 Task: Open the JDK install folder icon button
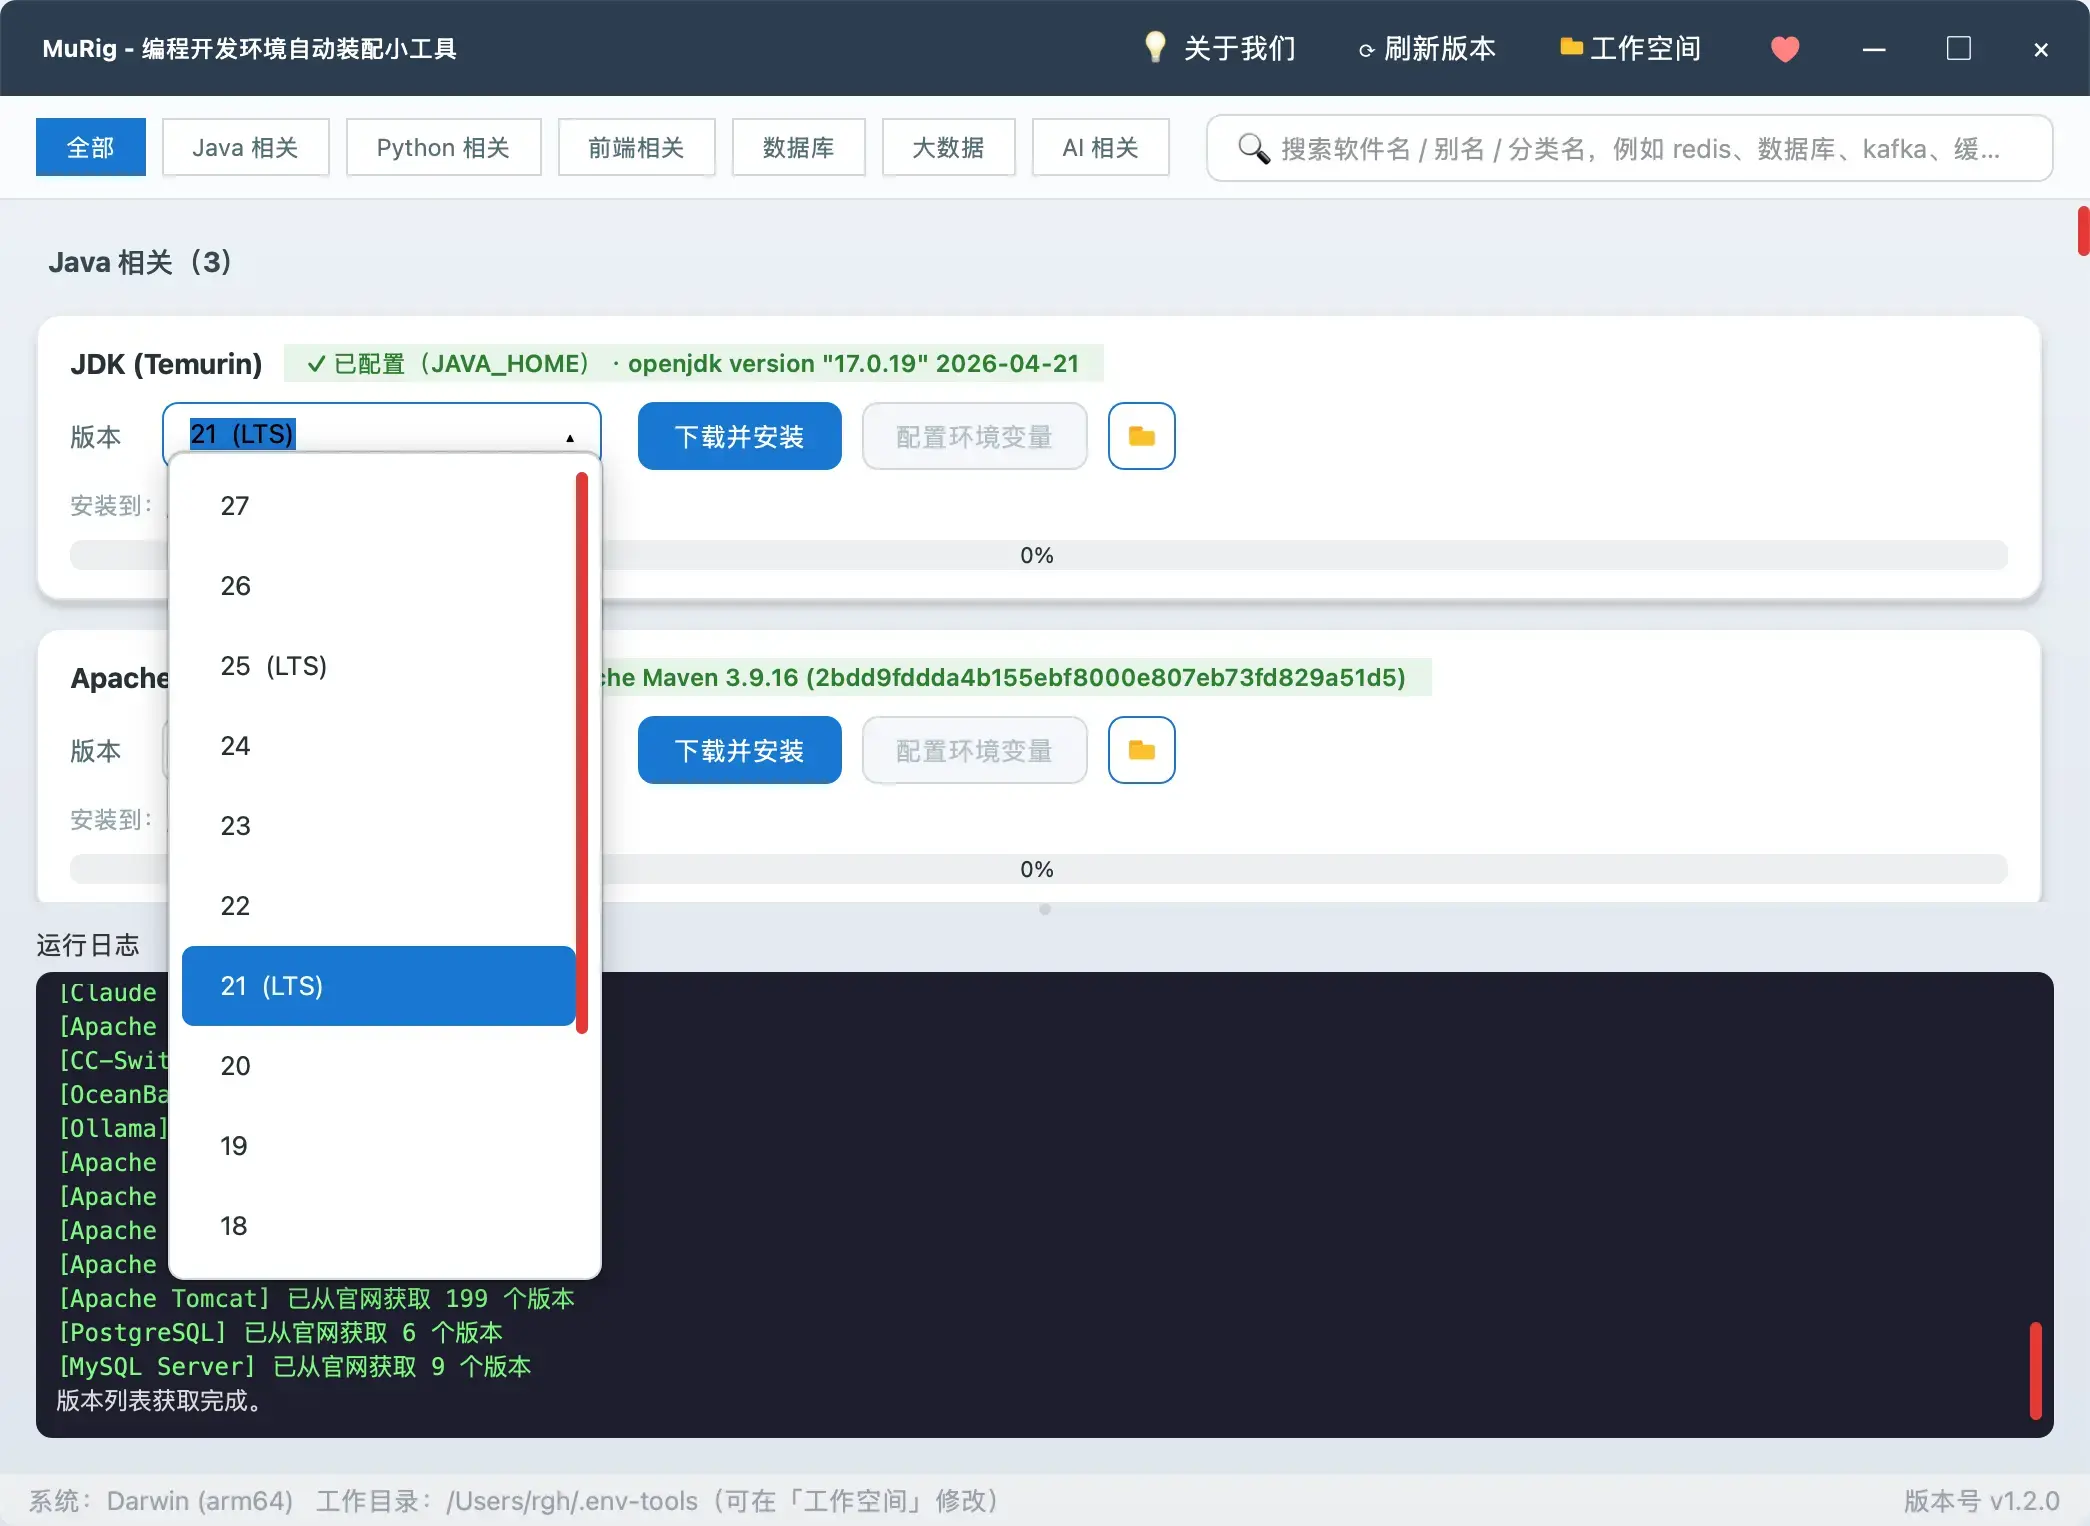tap(1141, 436)
